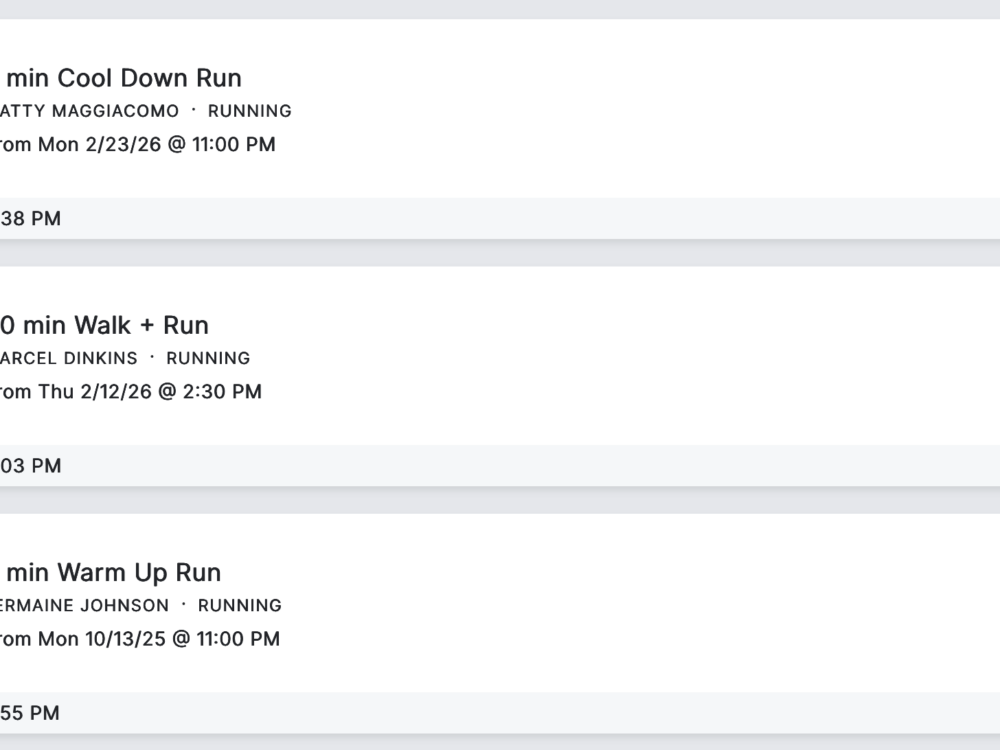This screenshot has width=1000, height=750.
Task: Open the Warm Up Run workout title
Action: [111, 572]
